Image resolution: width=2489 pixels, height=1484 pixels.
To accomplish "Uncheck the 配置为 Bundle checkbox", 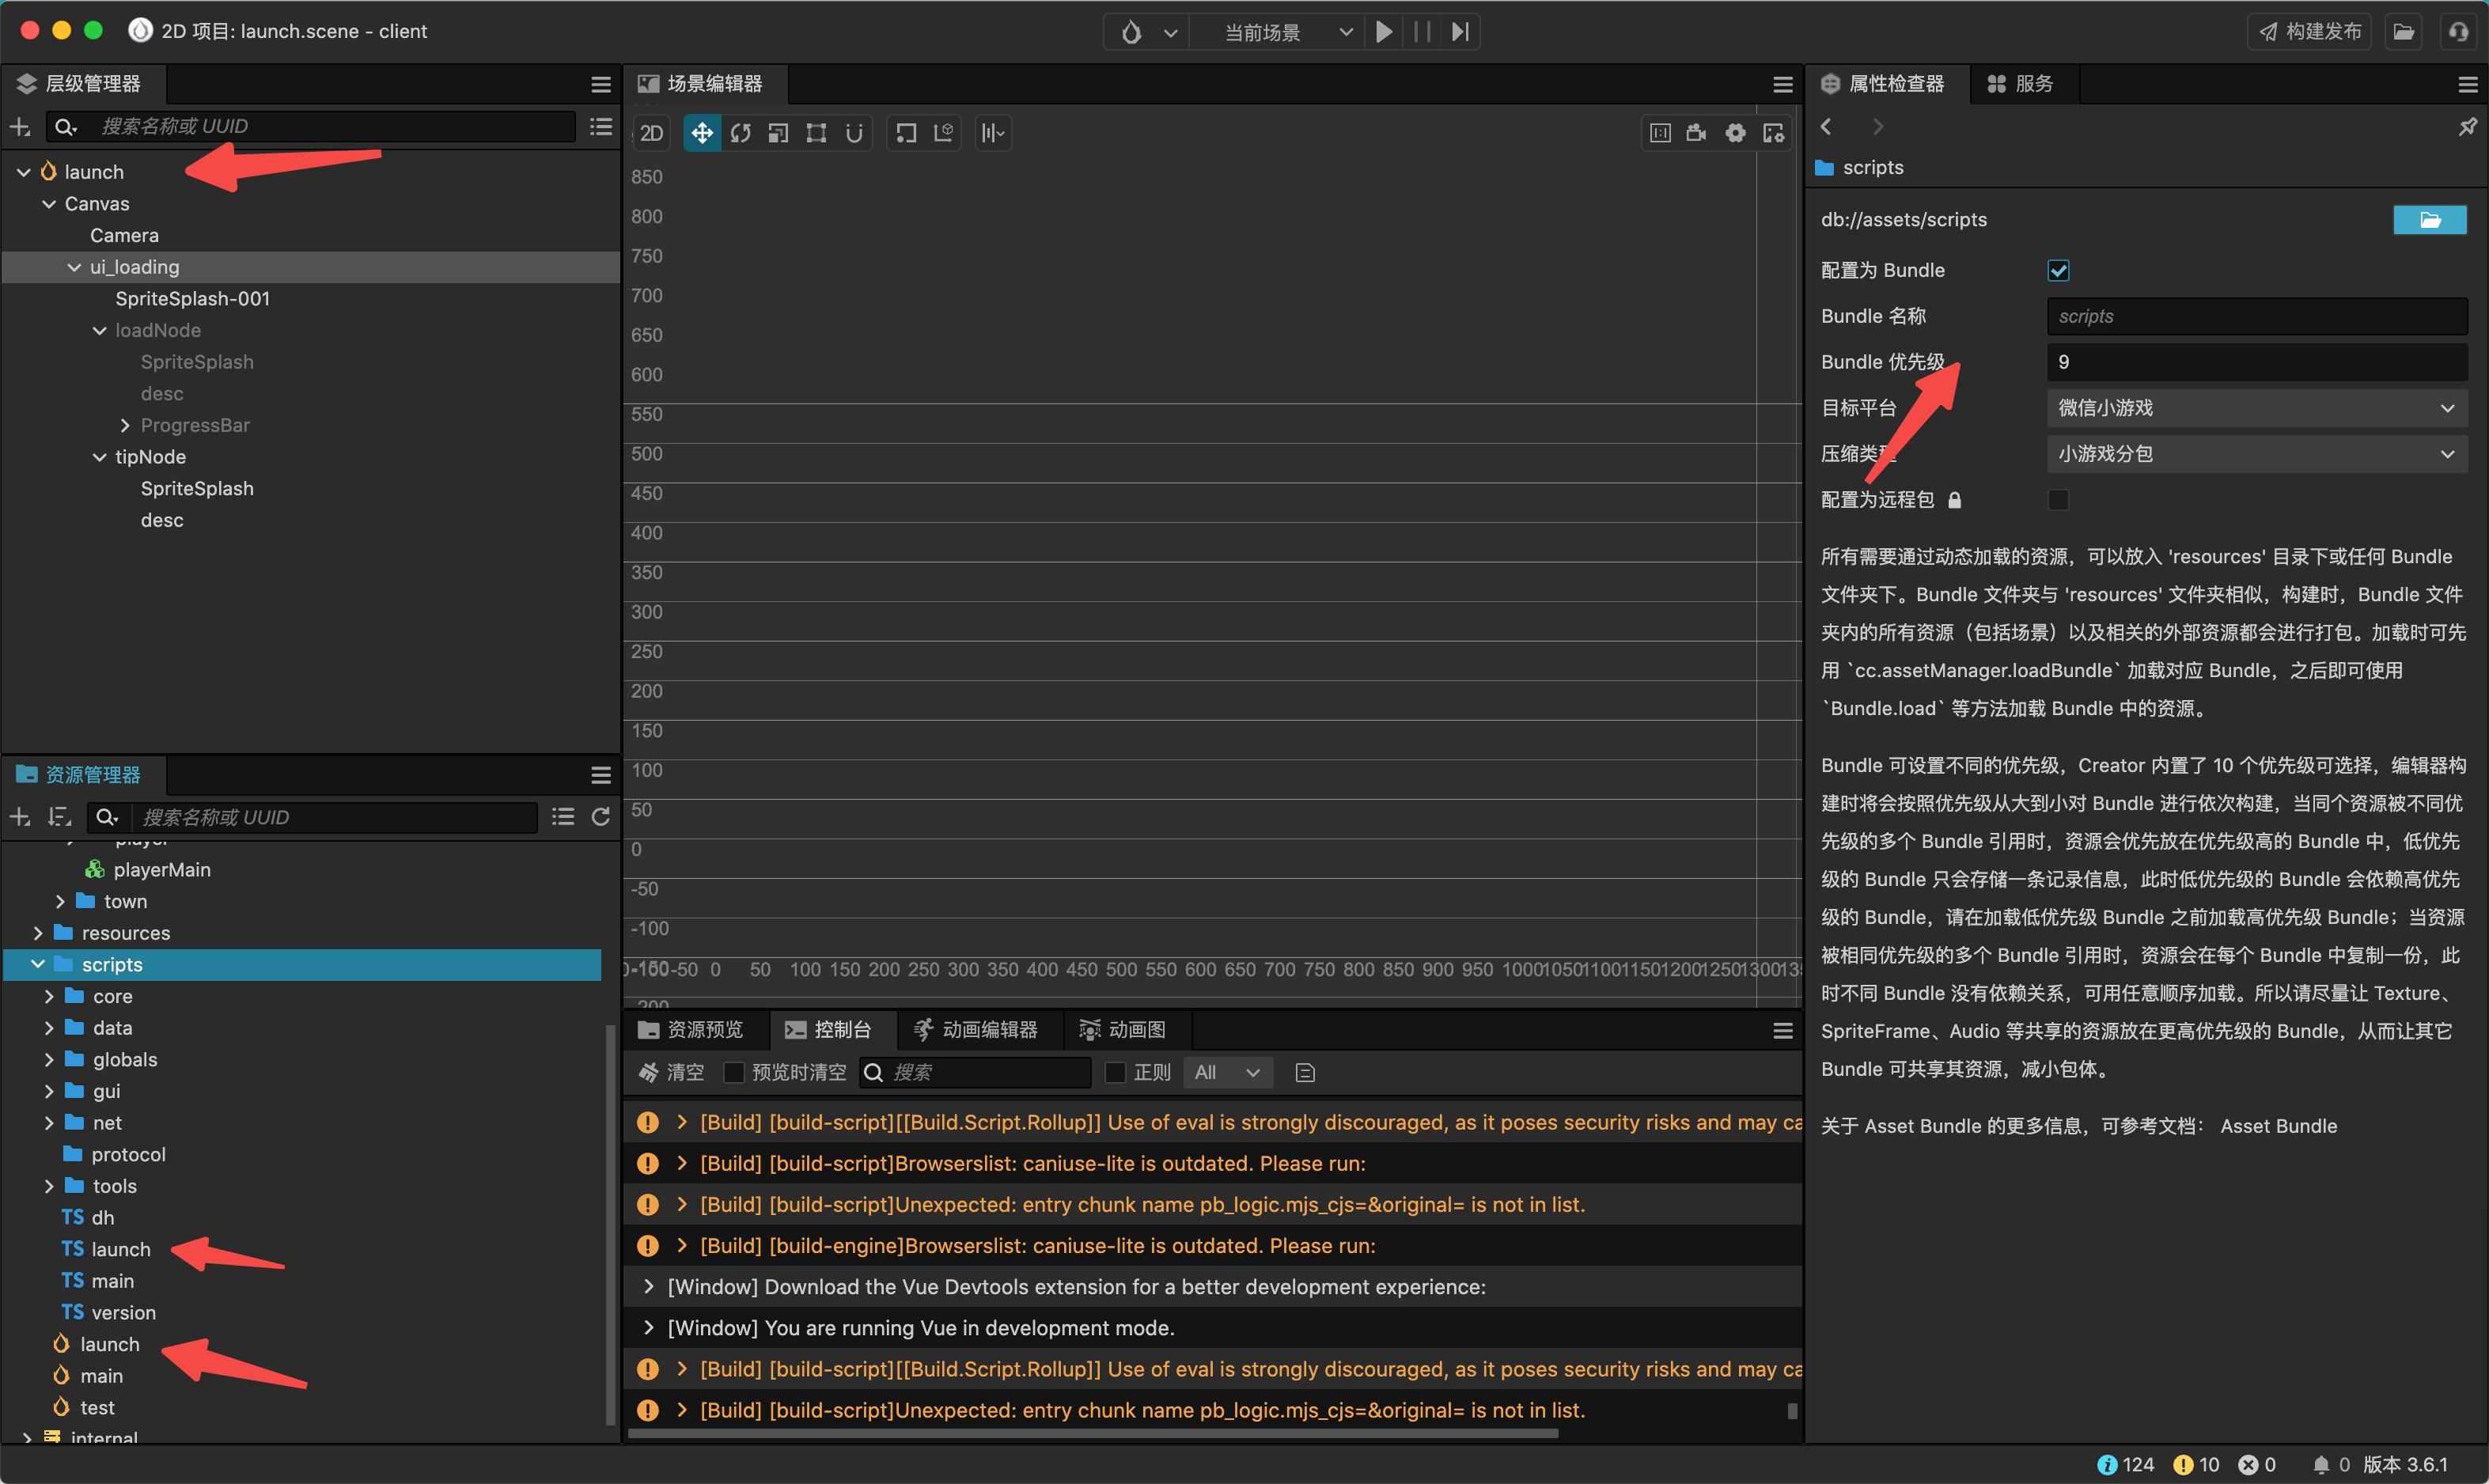I will coord(2058,270).
